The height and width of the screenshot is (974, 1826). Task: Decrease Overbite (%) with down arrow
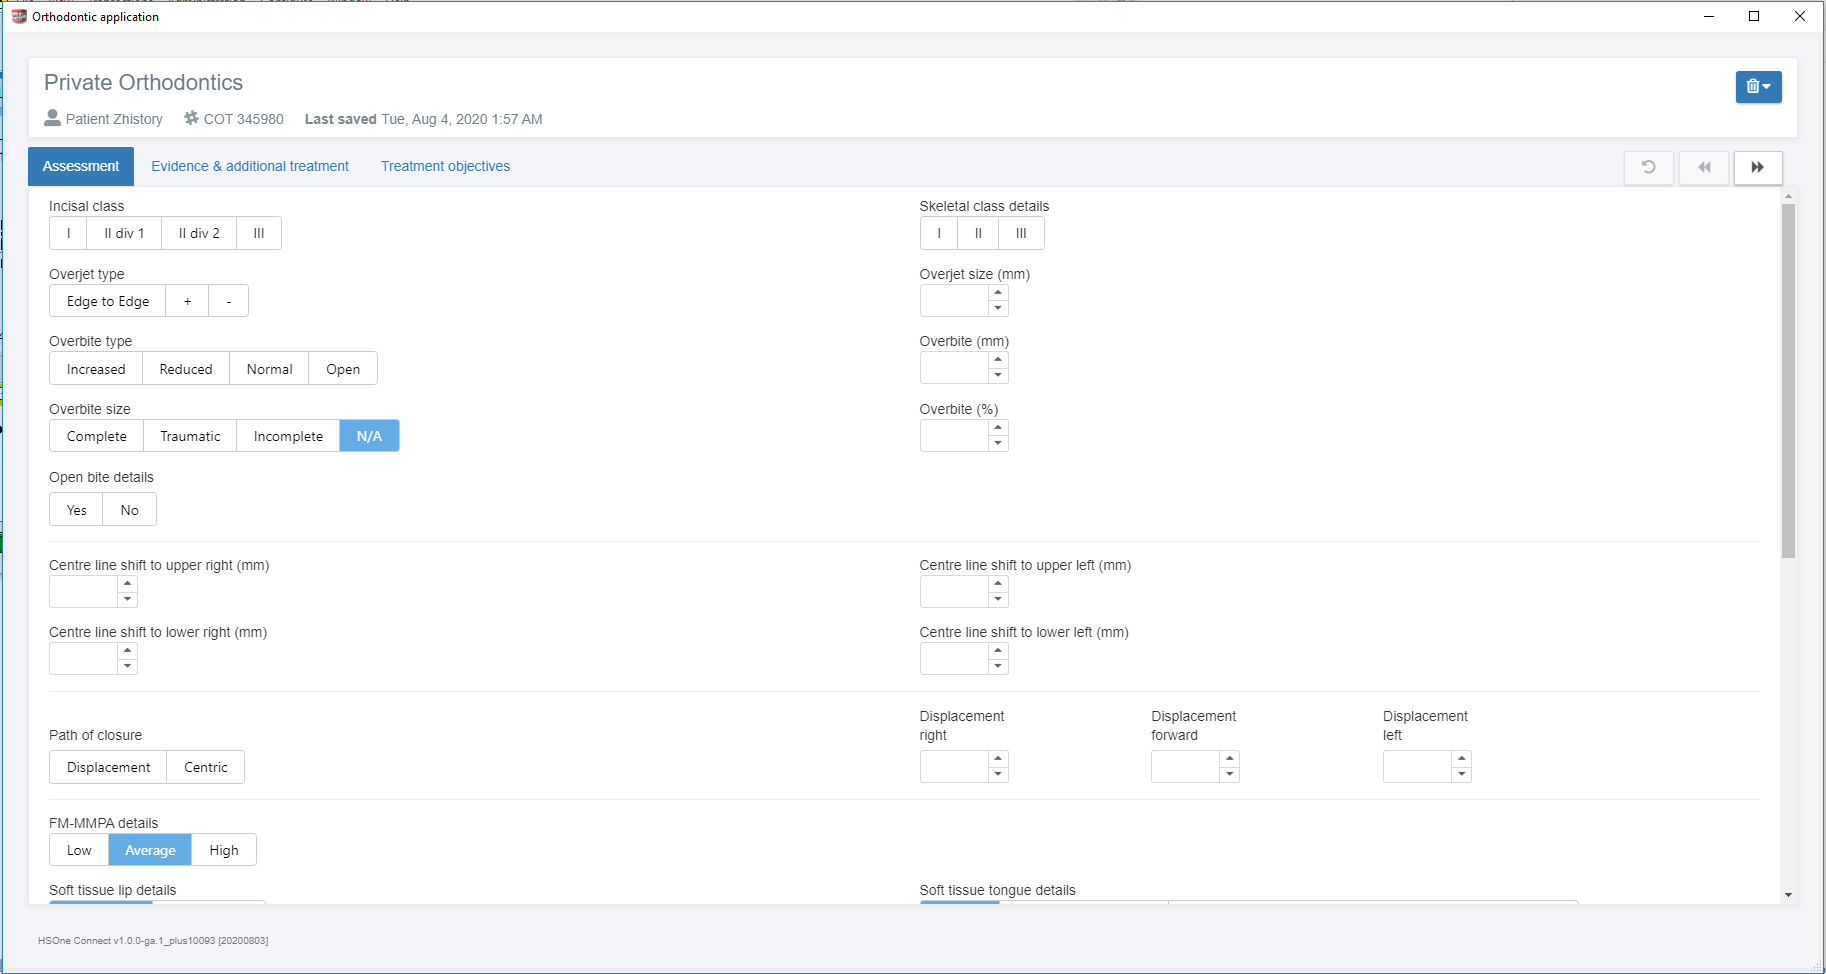tap(998, 443)
